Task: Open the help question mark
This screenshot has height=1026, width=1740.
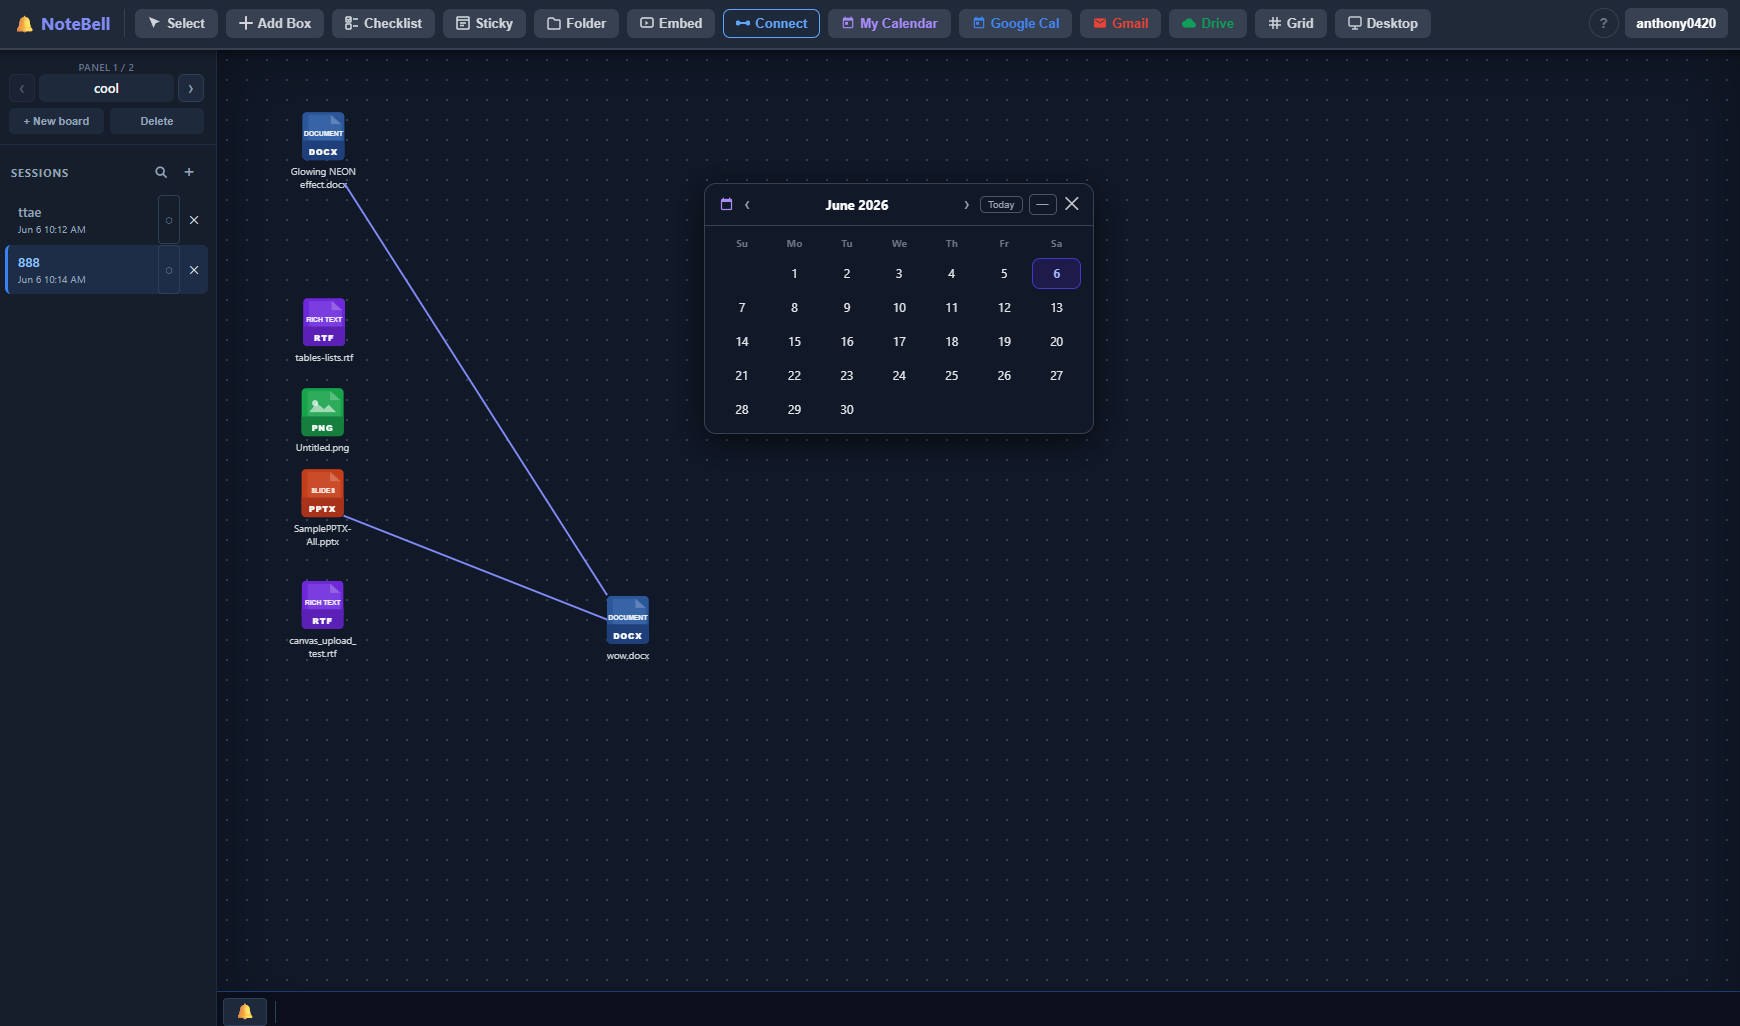Action: click(1603, 23)
